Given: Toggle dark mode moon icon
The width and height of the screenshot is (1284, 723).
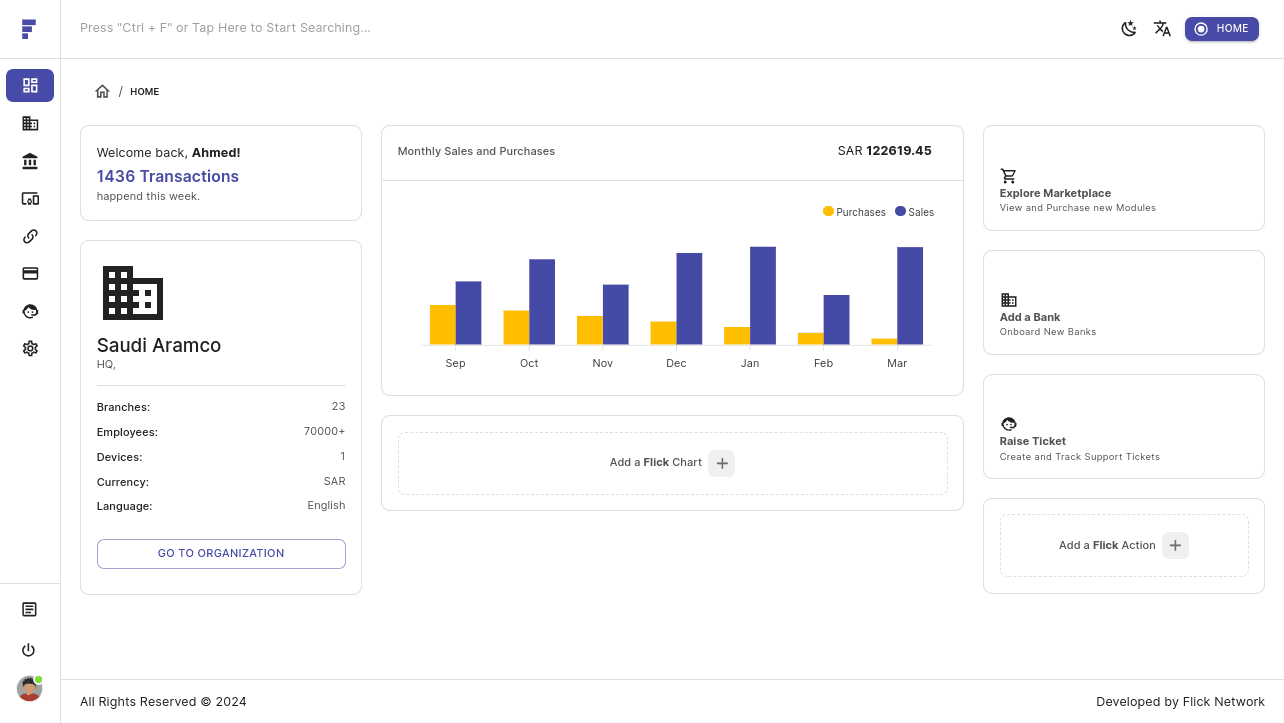Looking at the screenshot, I should click(1129, 29).
